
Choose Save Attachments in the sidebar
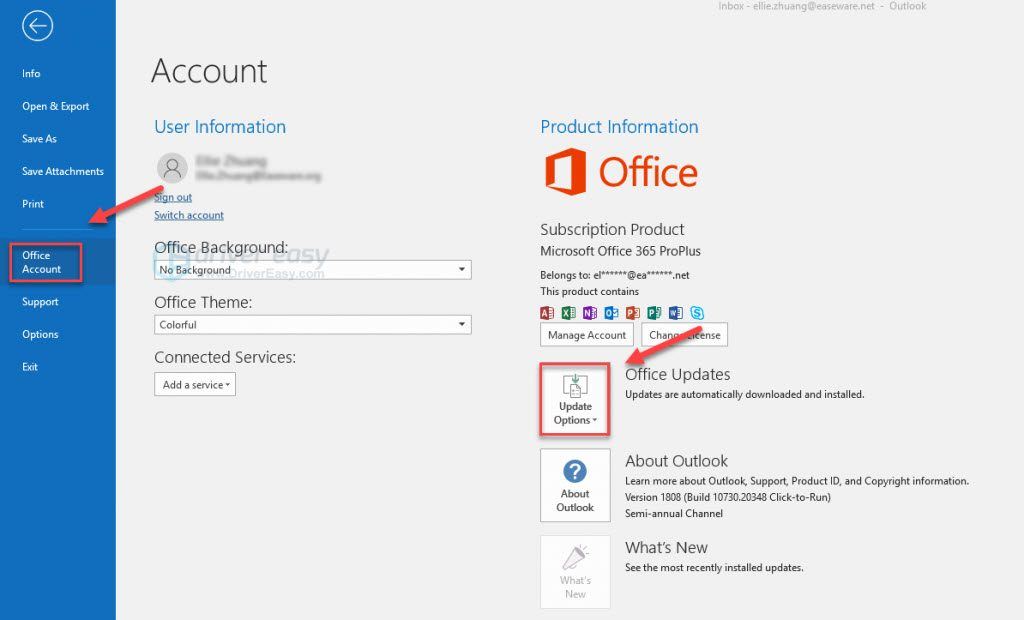pyautogui.click(x=63, y=171)
